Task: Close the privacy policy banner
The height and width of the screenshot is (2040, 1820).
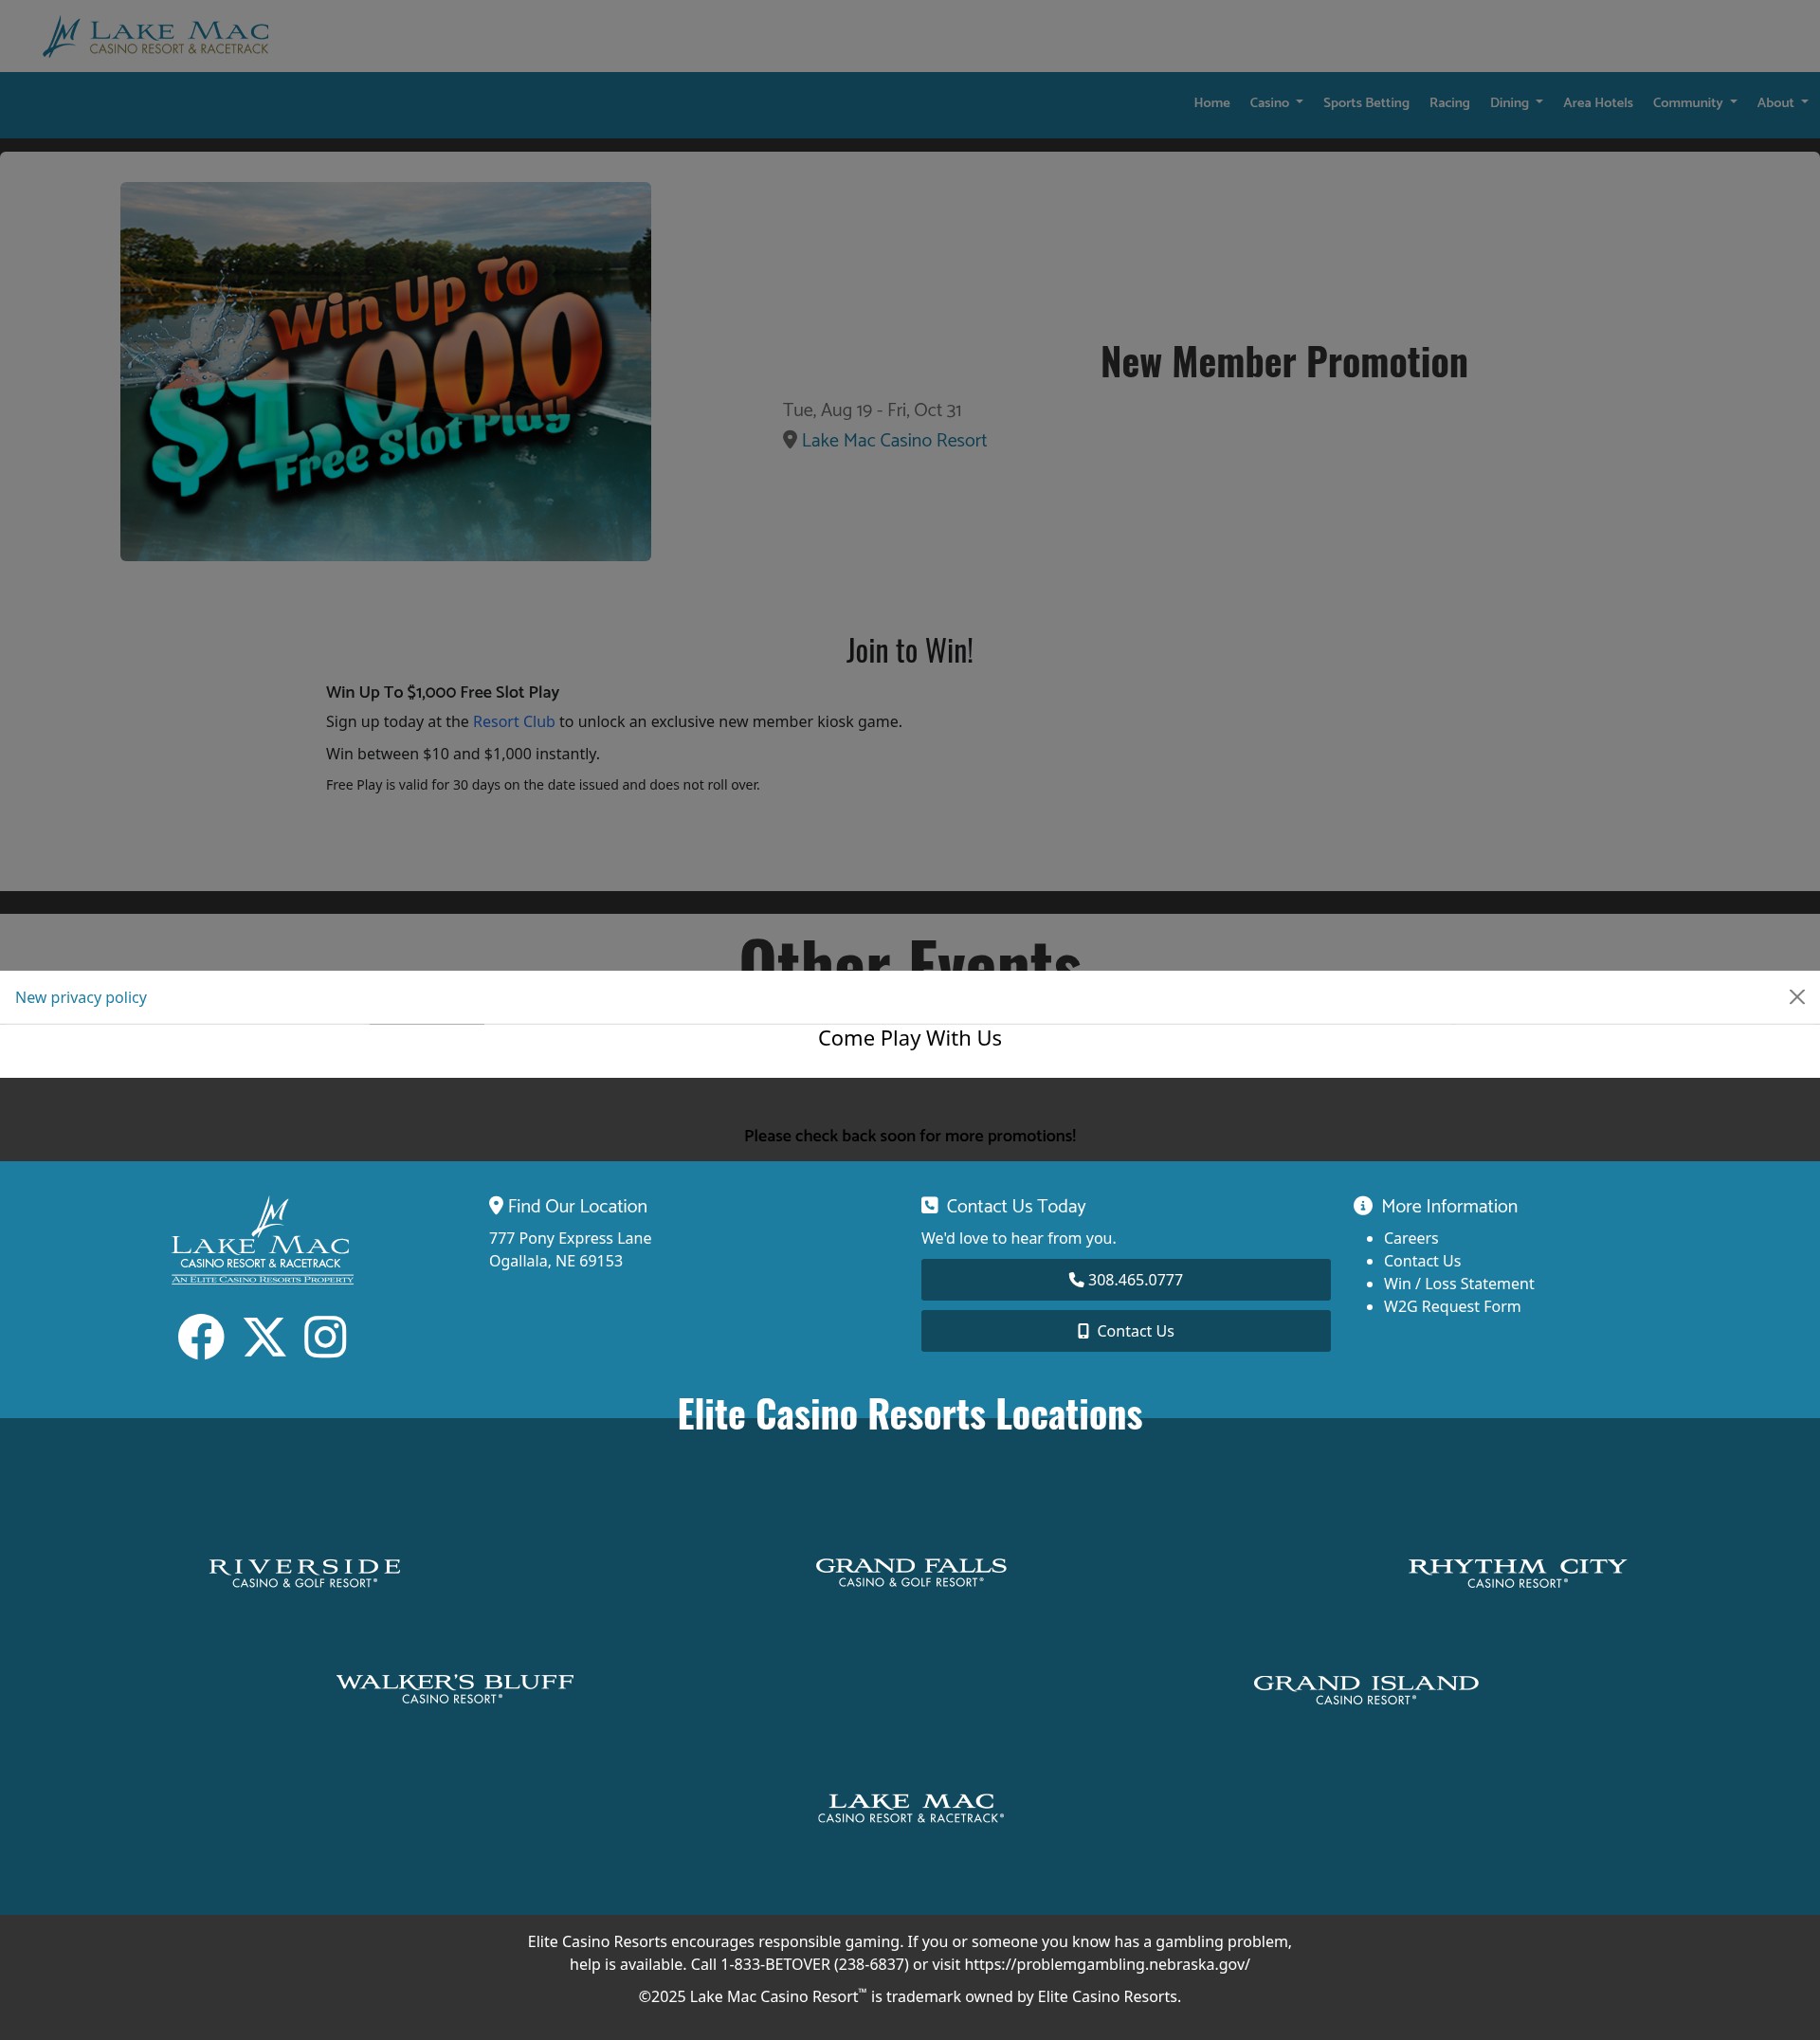Action: coord(1796,997)
